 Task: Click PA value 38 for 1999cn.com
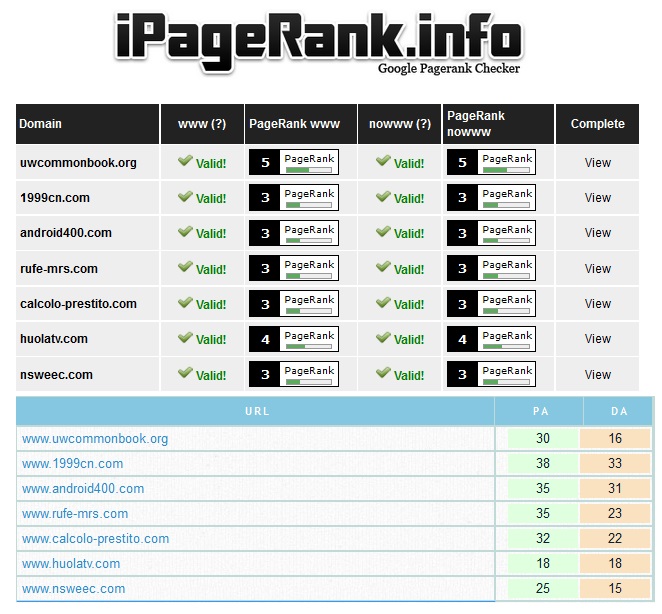(543, 463)
